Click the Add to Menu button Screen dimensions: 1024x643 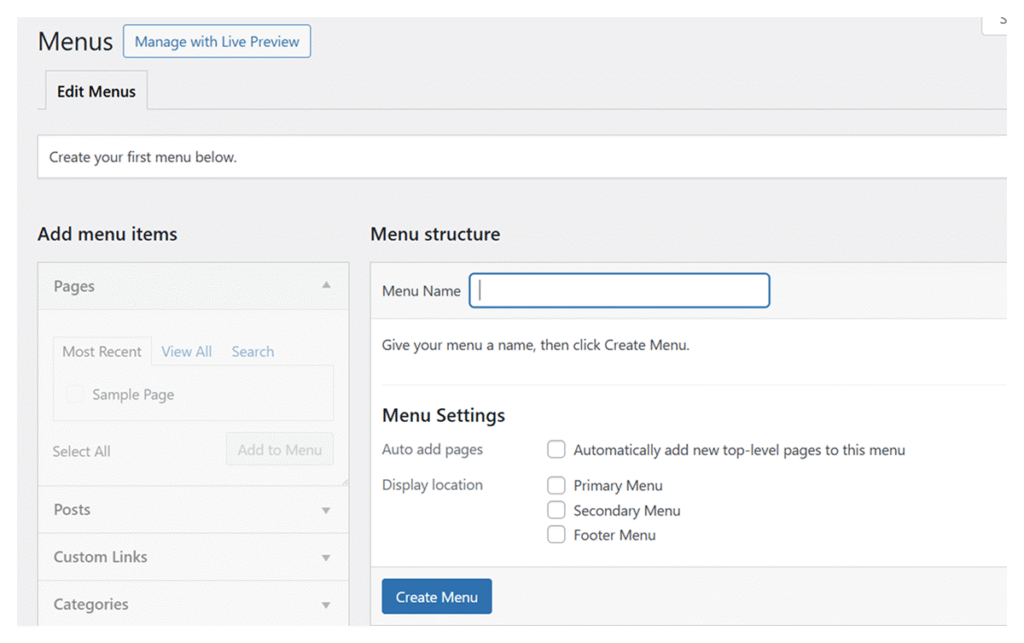[279, 450]
